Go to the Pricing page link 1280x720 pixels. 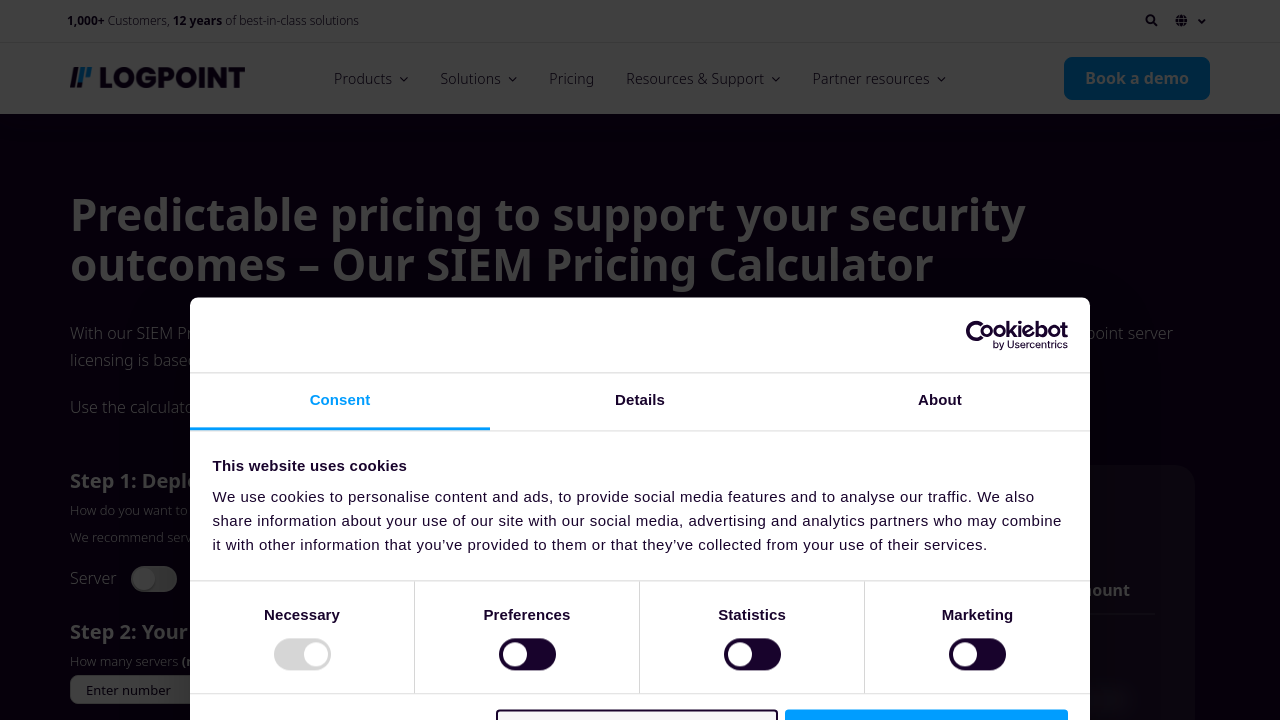571,78
